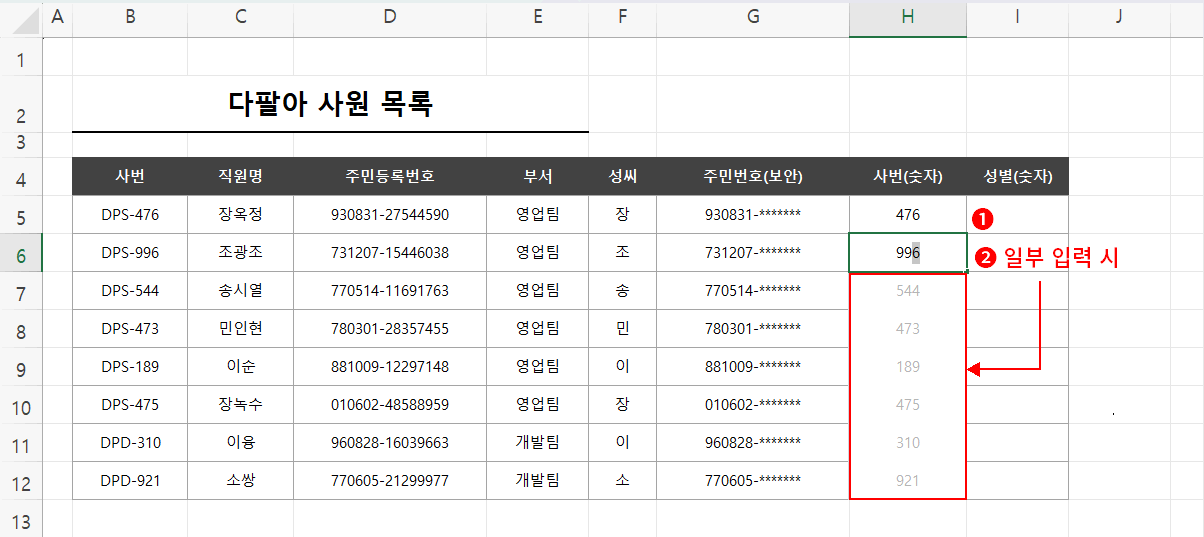Select cell containing DPS-473

pos(130,329)
